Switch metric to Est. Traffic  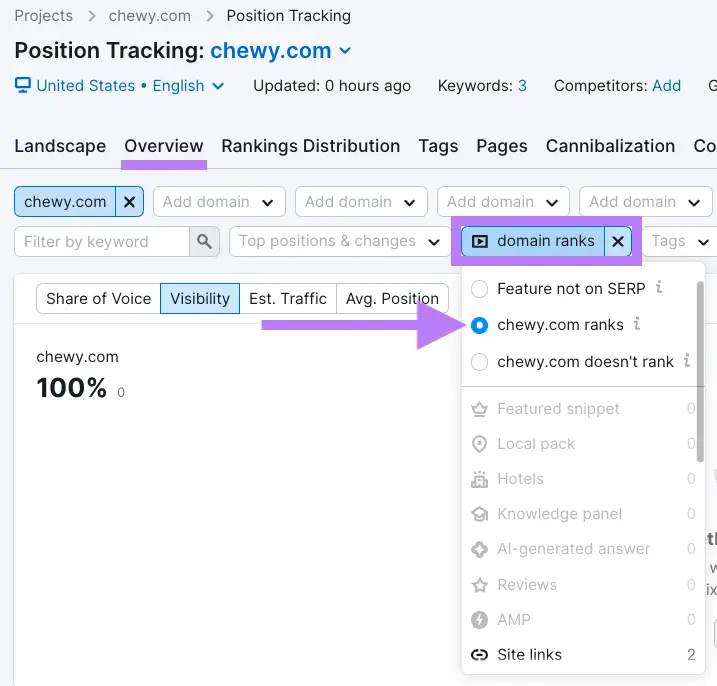pos(288,299)
